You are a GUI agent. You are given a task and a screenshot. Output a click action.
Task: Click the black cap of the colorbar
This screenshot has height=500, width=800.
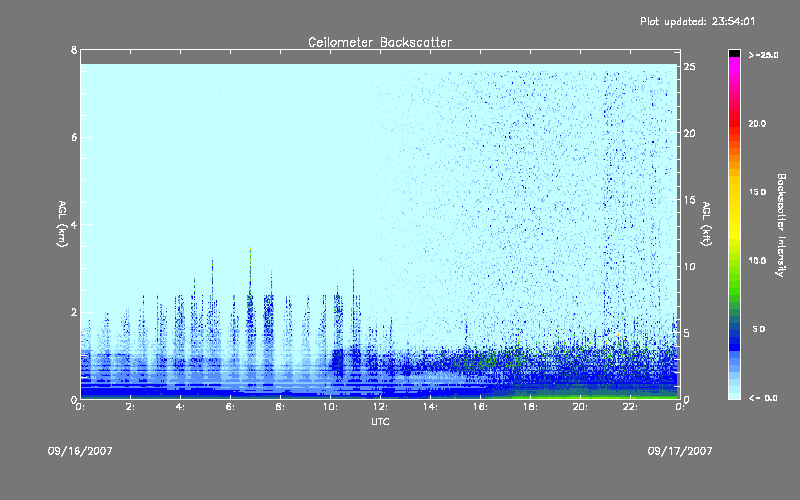[734, 53]
